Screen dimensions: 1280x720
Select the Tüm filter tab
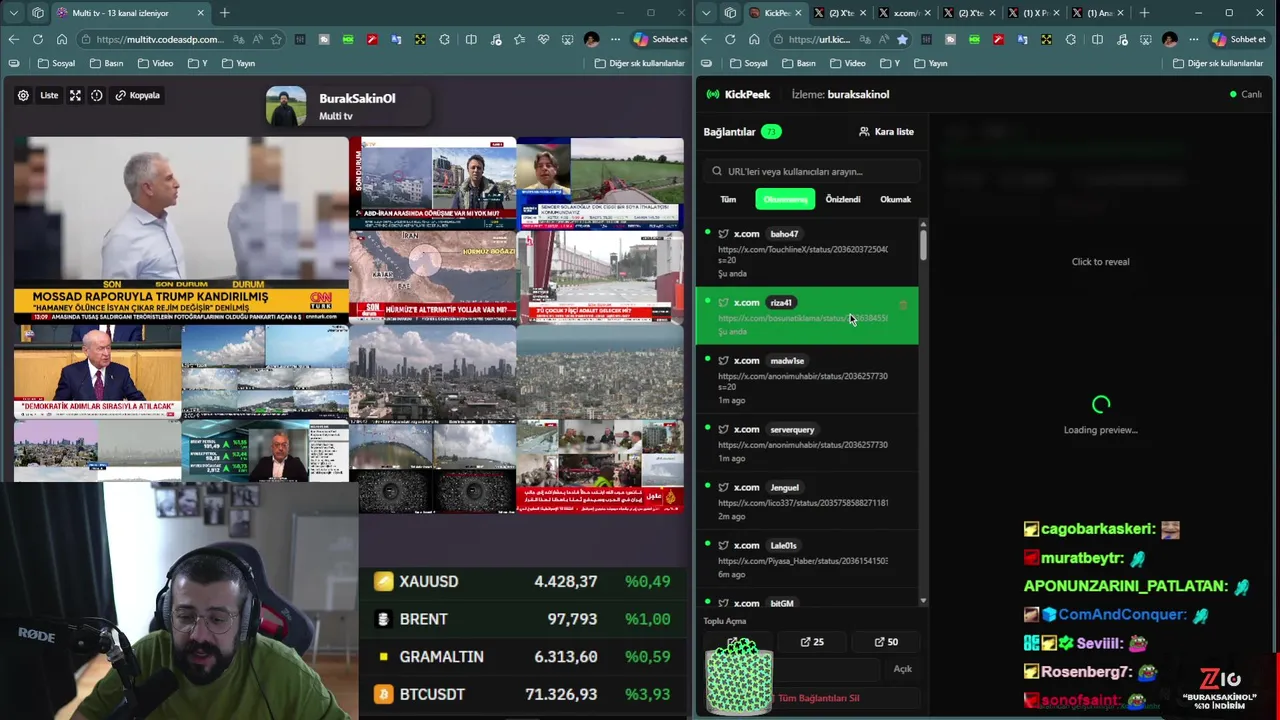pos(728,199)
